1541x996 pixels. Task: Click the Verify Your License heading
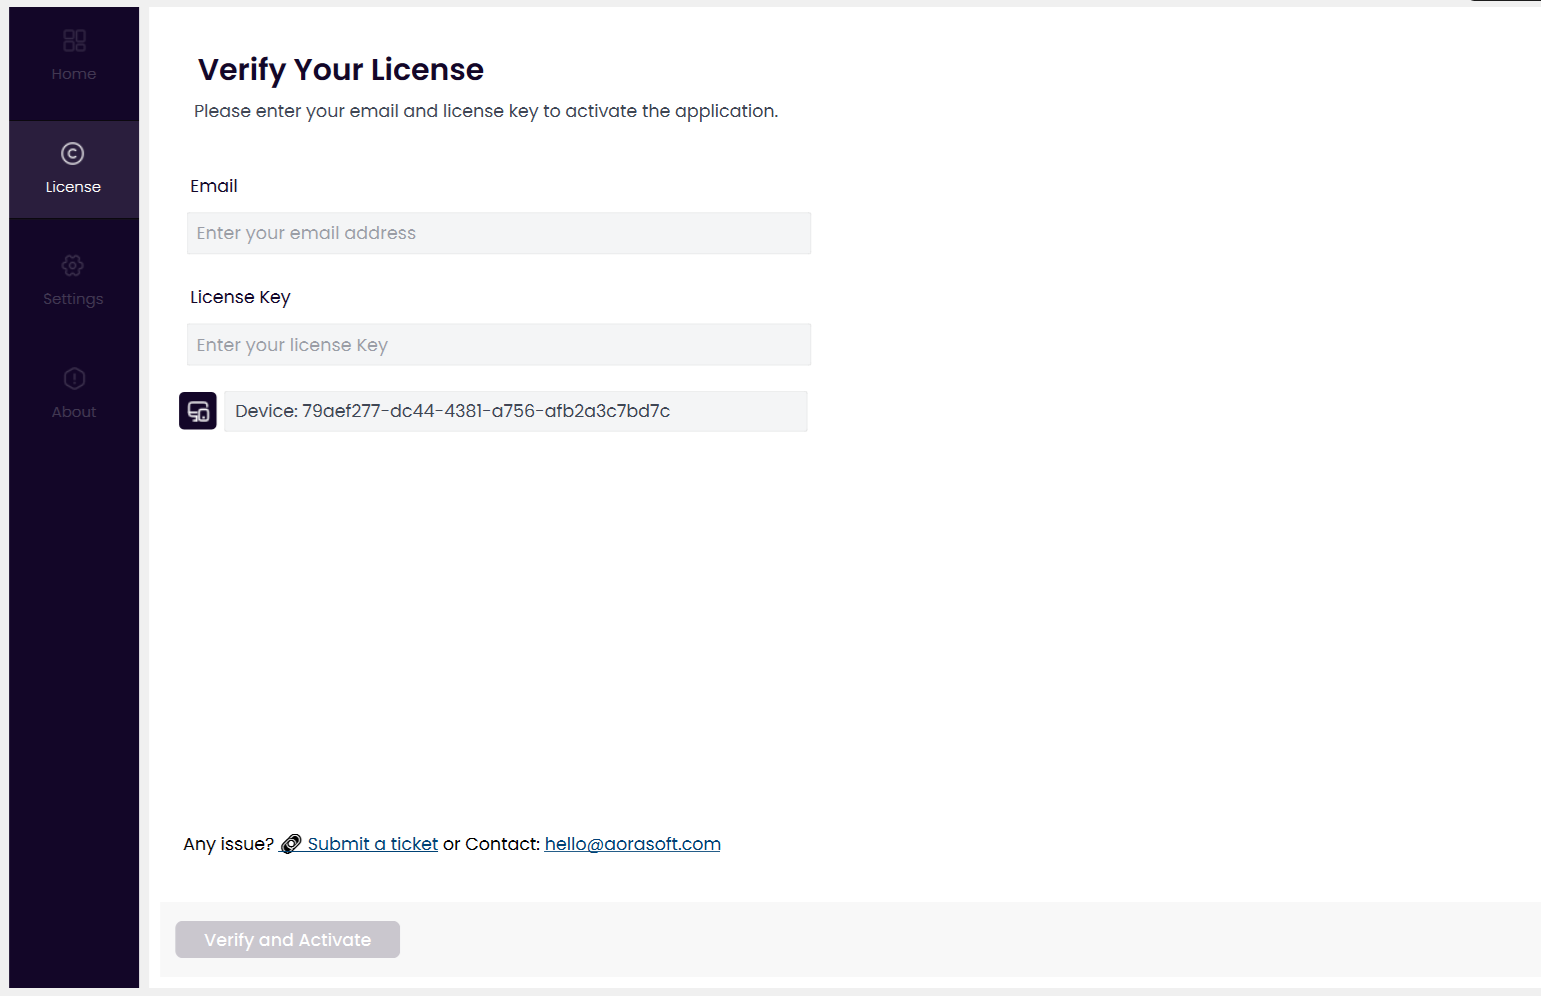tap(340, 70)
